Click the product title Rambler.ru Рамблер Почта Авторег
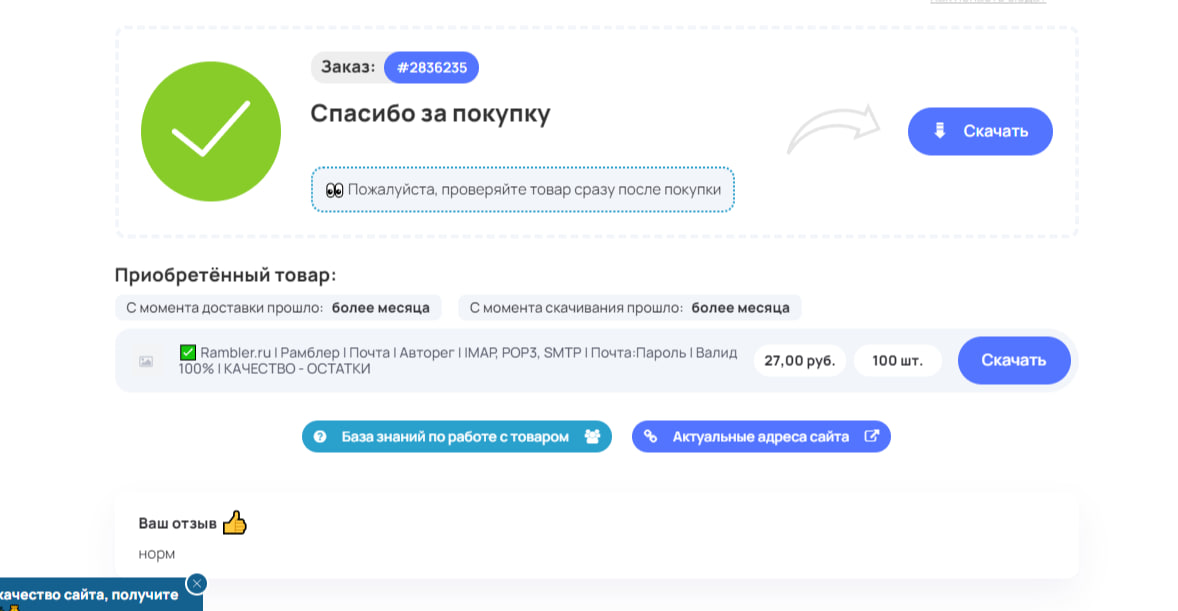Image resolution: width=1178 pixels, height=611 pixels. (458, 361)
